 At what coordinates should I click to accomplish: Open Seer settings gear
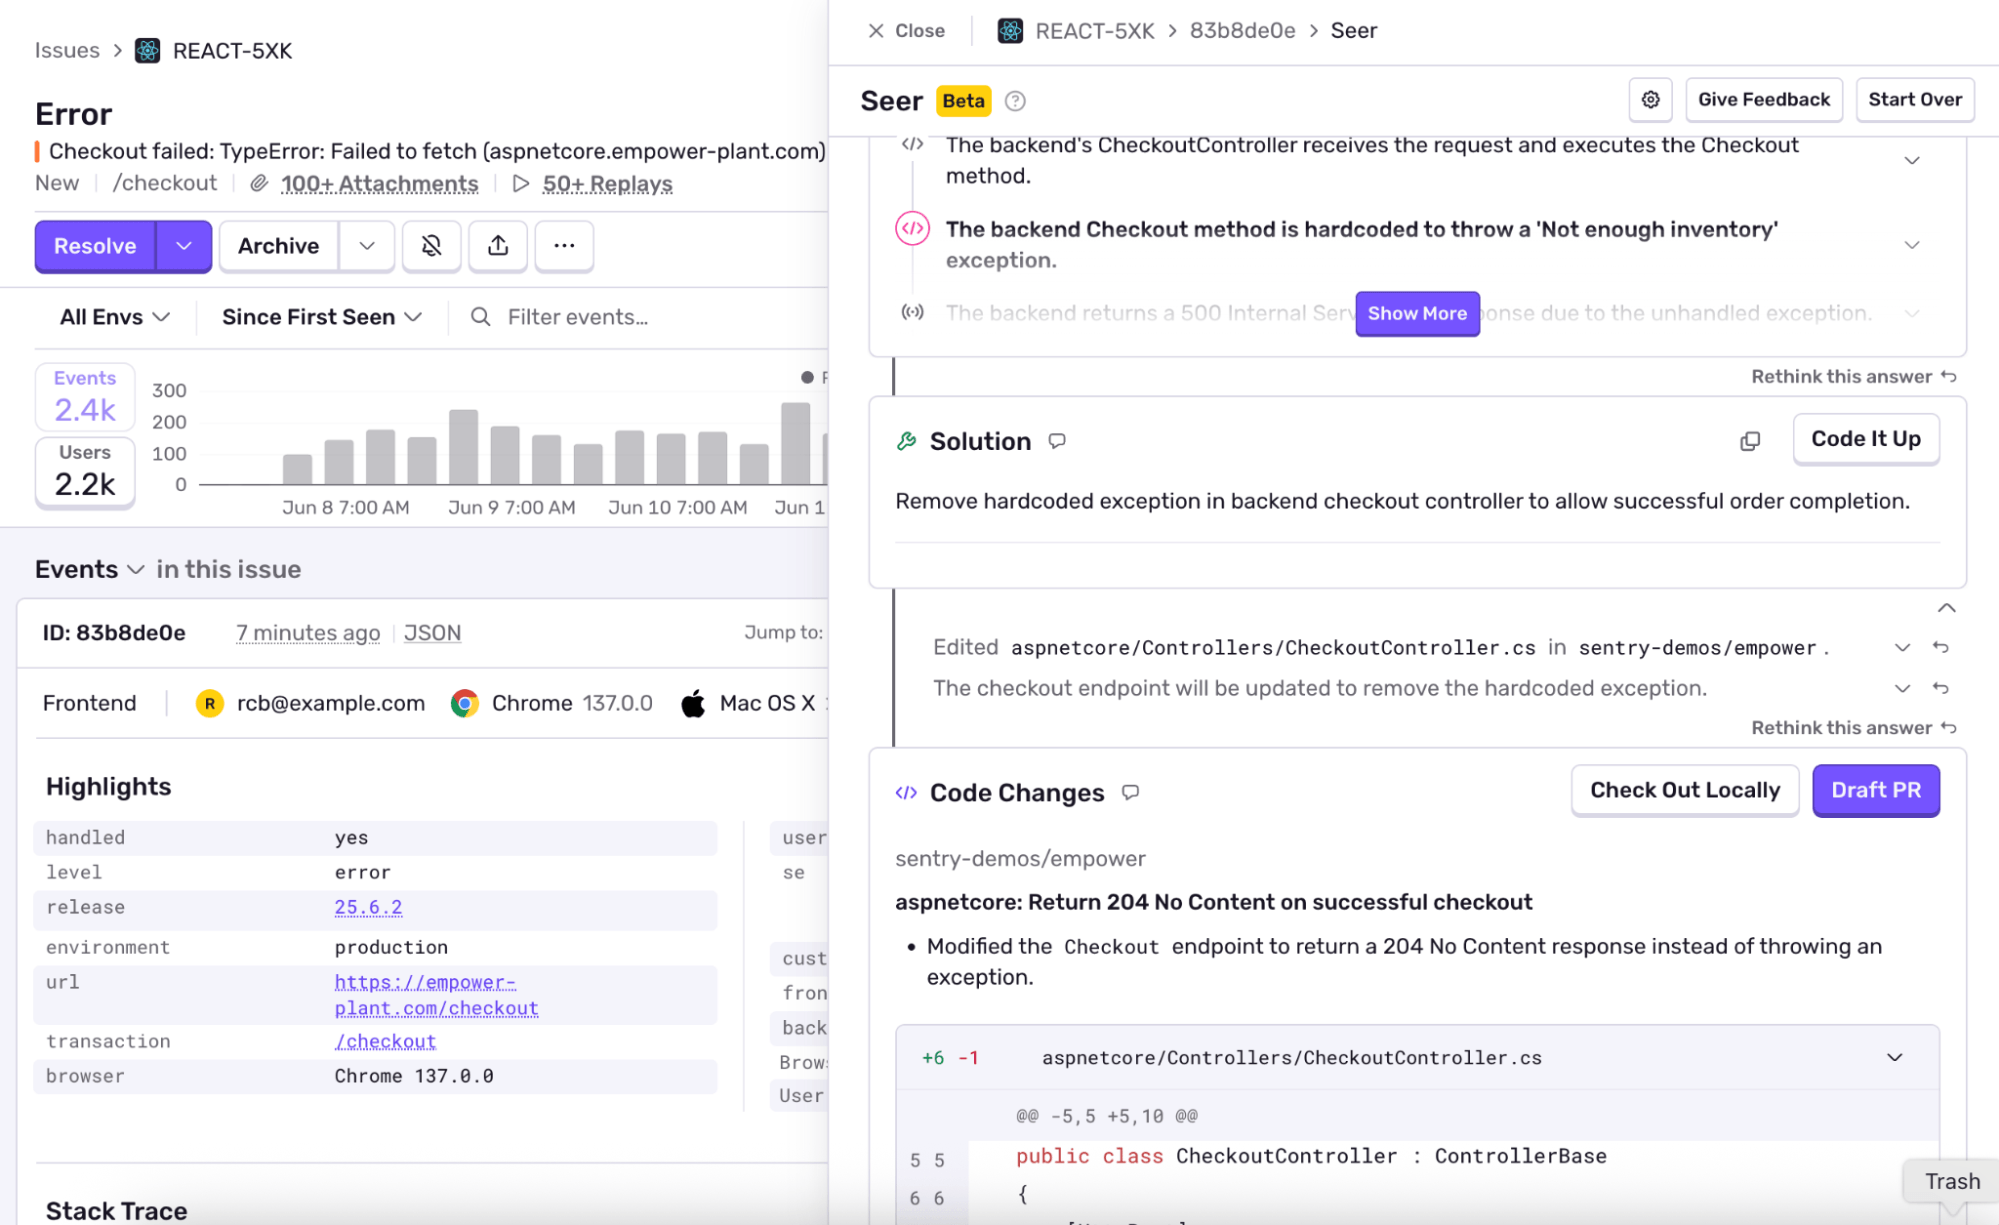(x=1650, y=100)
